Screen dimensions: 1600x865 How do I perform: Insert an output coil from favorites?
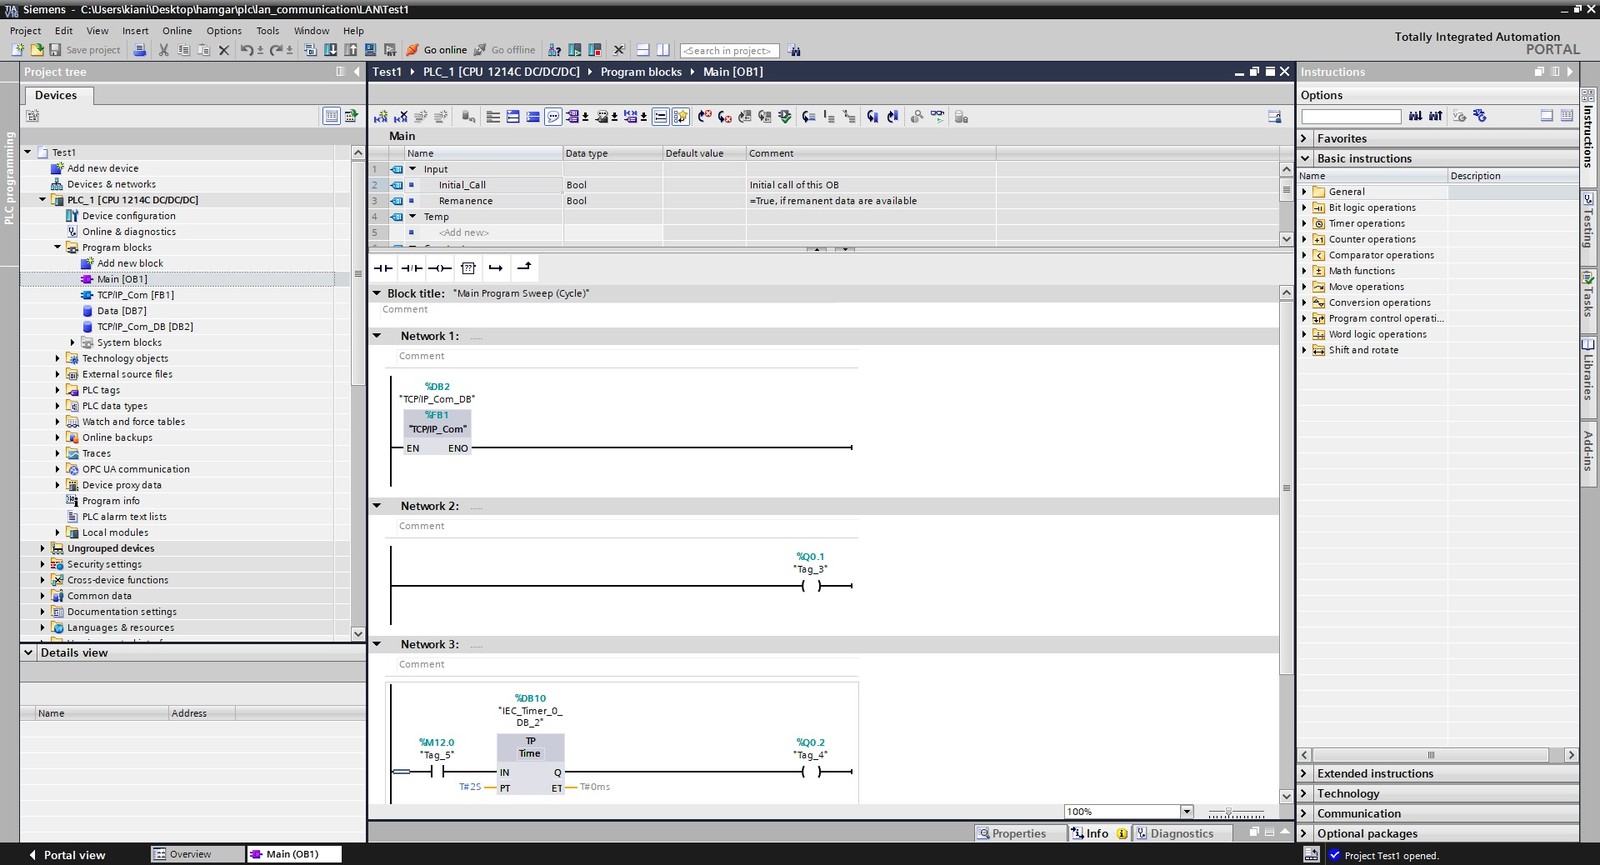(440, 268)
